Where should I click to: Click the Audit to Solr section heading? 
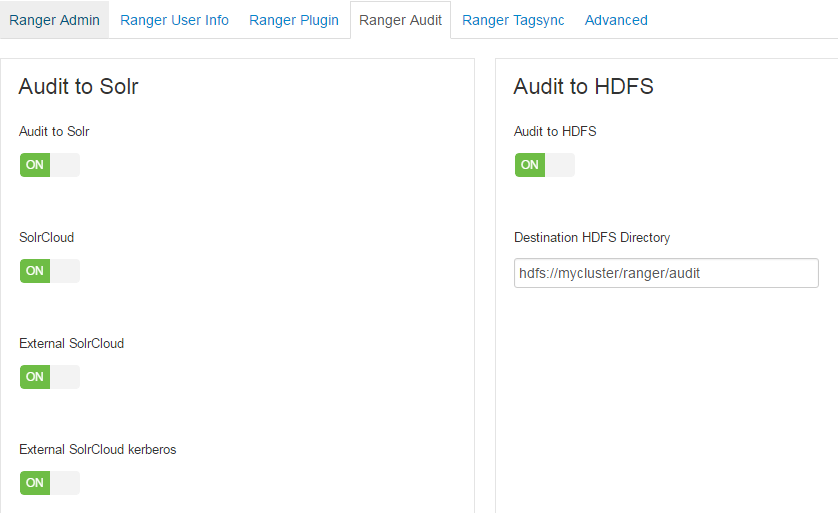tap(78, 87)
